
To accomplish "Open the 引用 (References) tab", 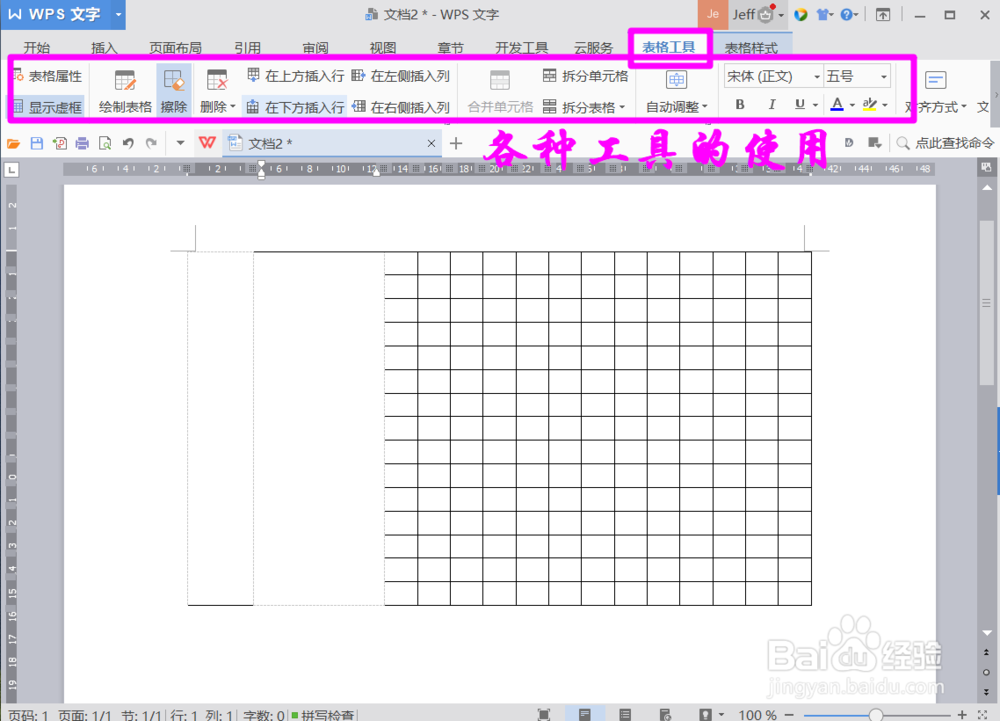I will point(247,48).
